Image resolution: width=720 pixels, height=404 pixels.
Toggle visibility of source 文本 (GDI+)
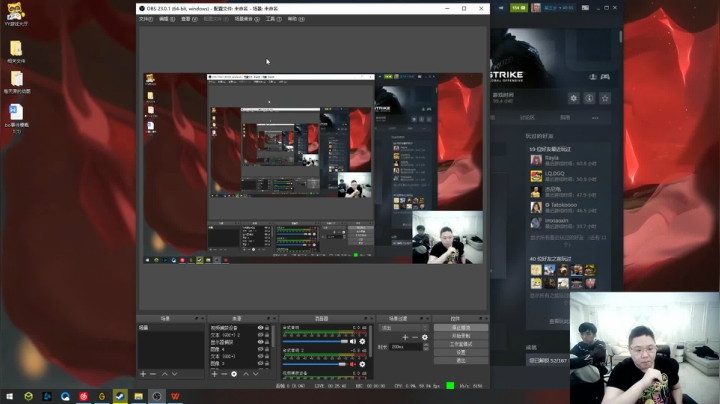tap(260, 356)
